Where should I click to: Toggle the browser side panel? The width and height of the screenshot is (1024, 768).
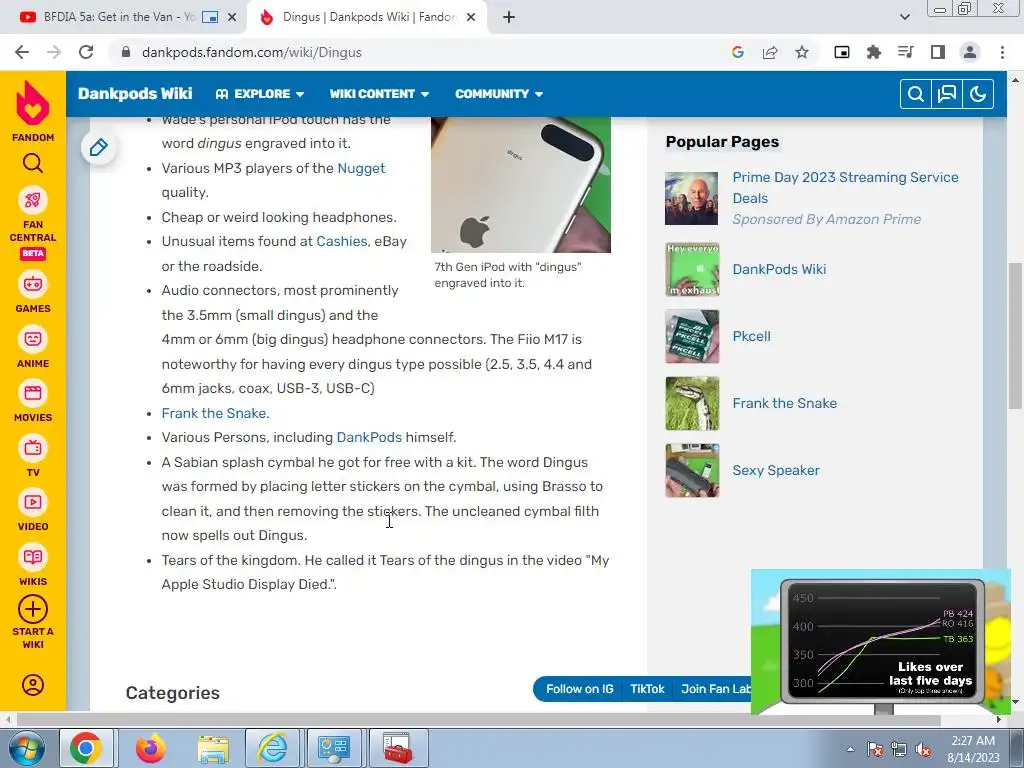point(938,52)
